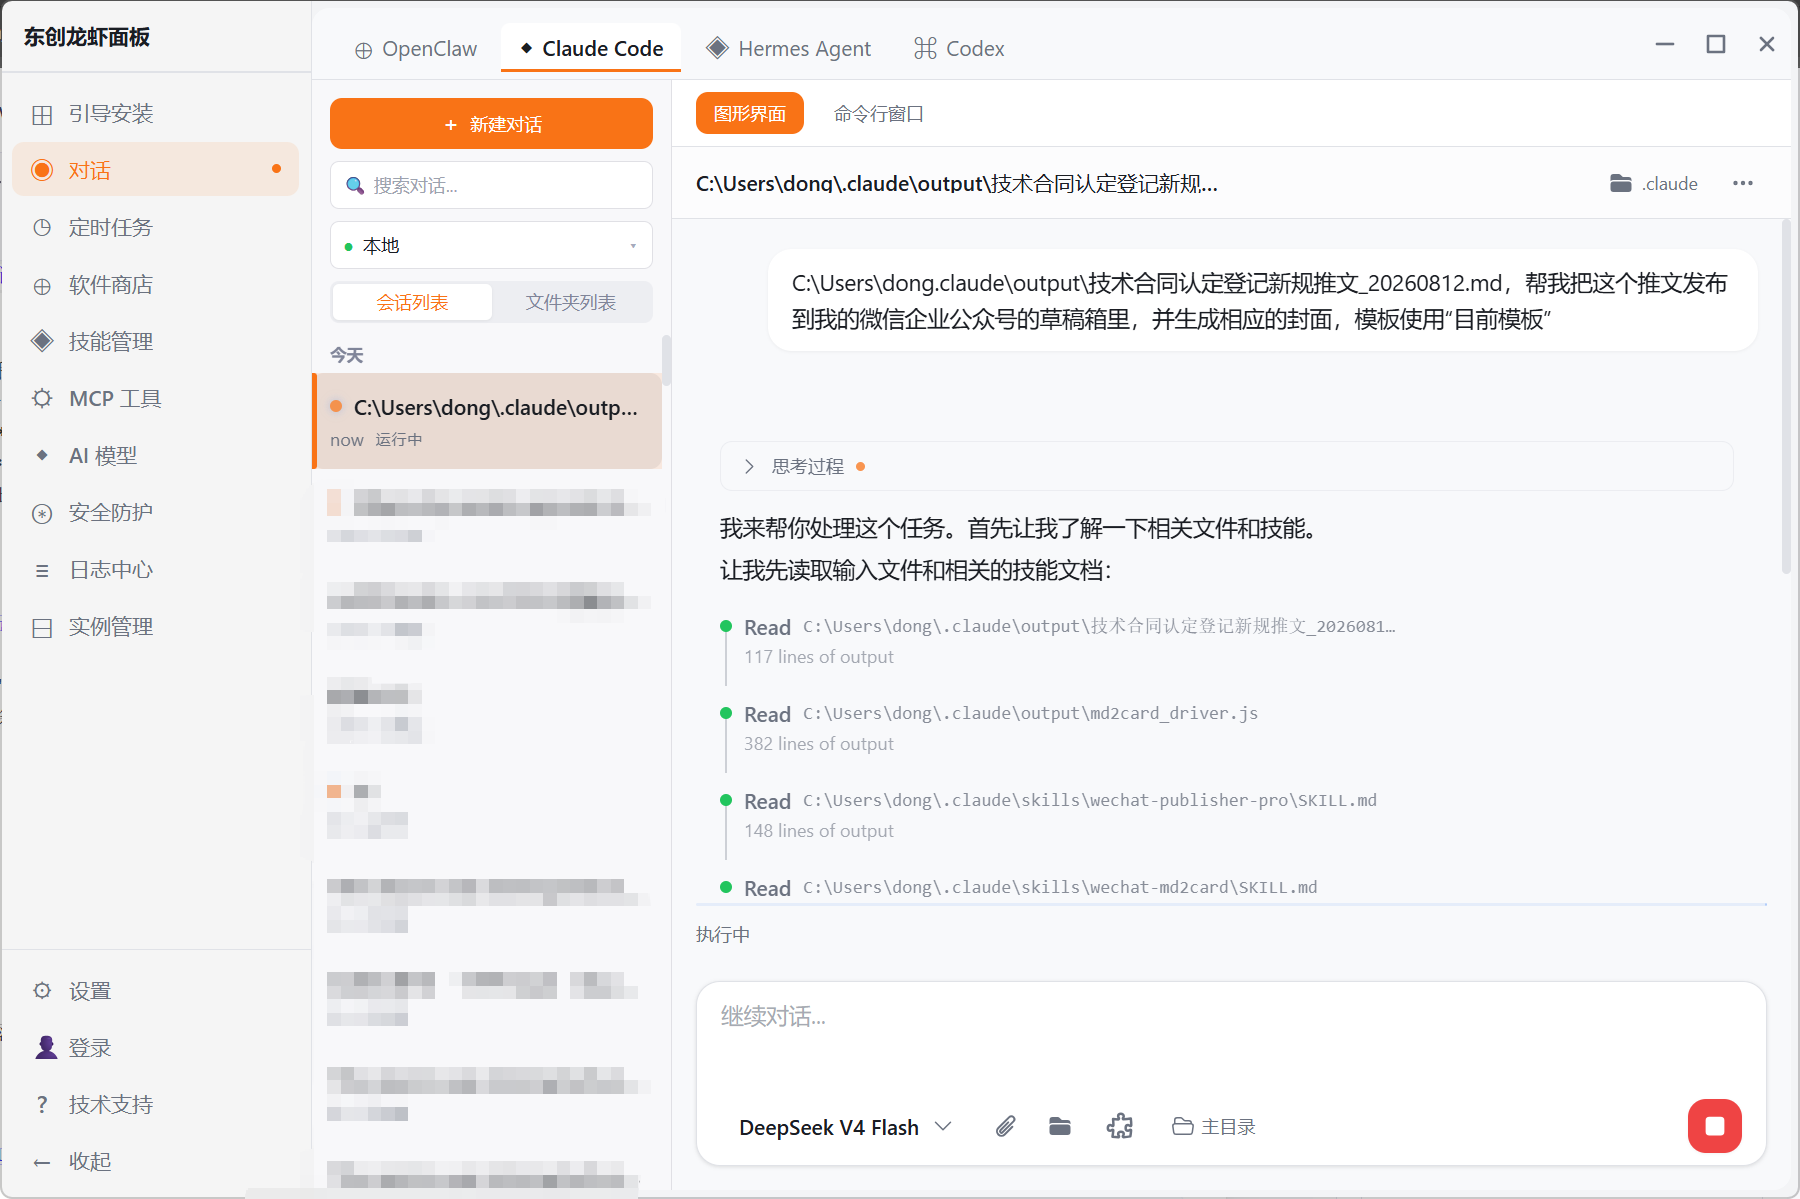This screenshot has width=1800, height=1199.
Task: Click the chat area vertical scrollbar
Action: [1786, 397]
